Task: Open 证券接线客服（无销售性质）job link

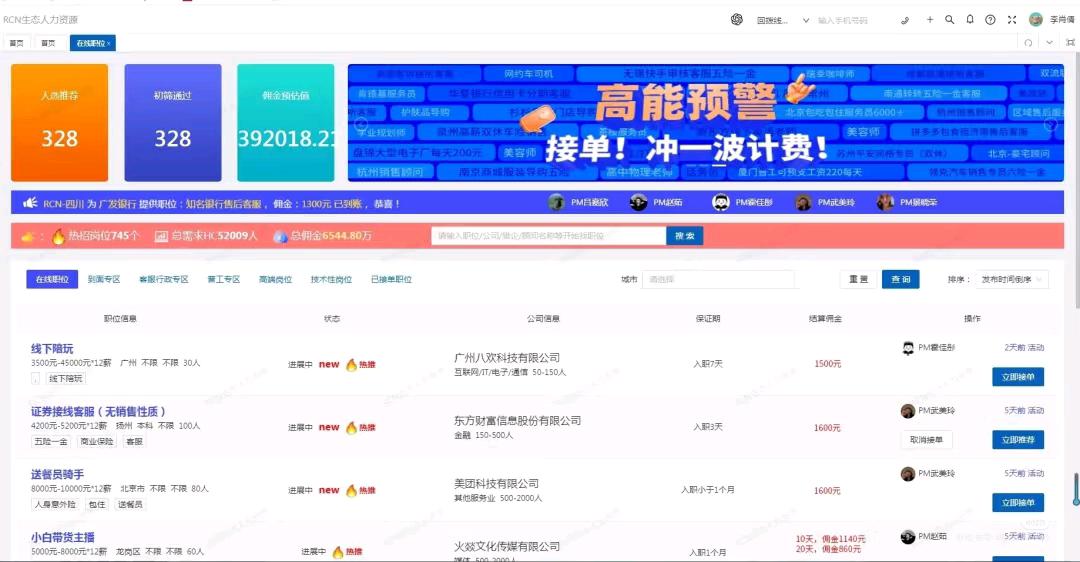Action: tap(98, 411)
